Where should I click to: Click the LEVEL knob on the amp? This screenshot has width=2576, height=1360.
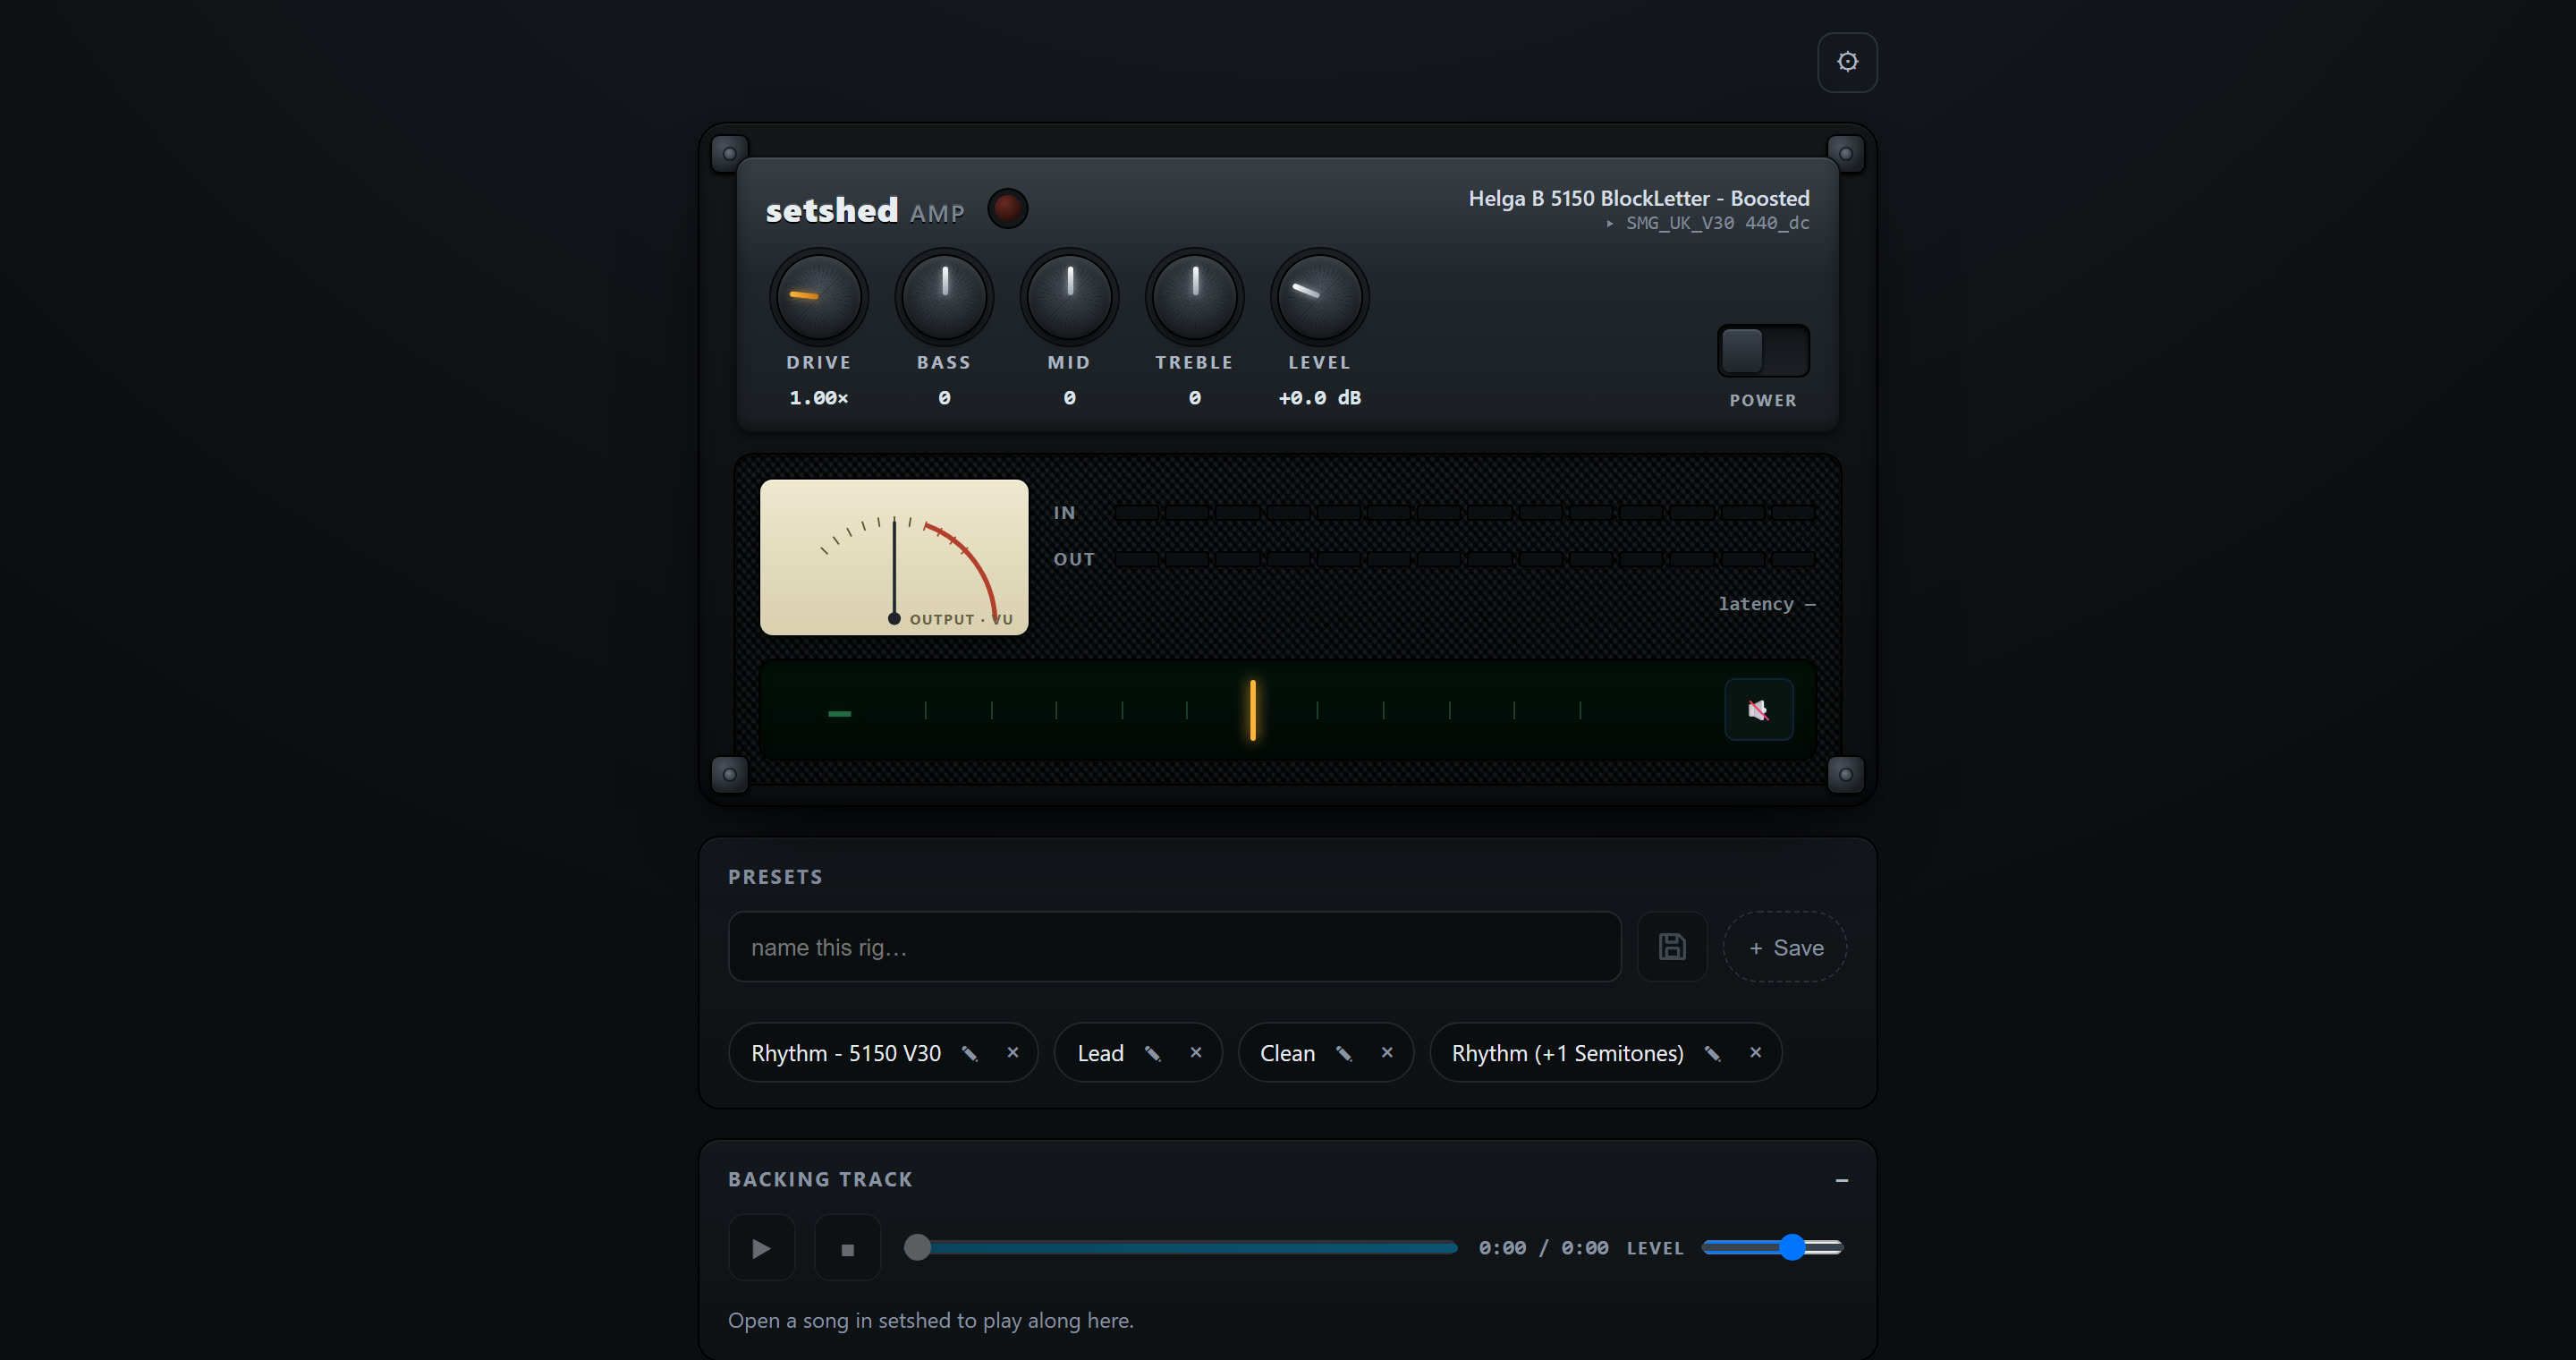click(1319, 297)
